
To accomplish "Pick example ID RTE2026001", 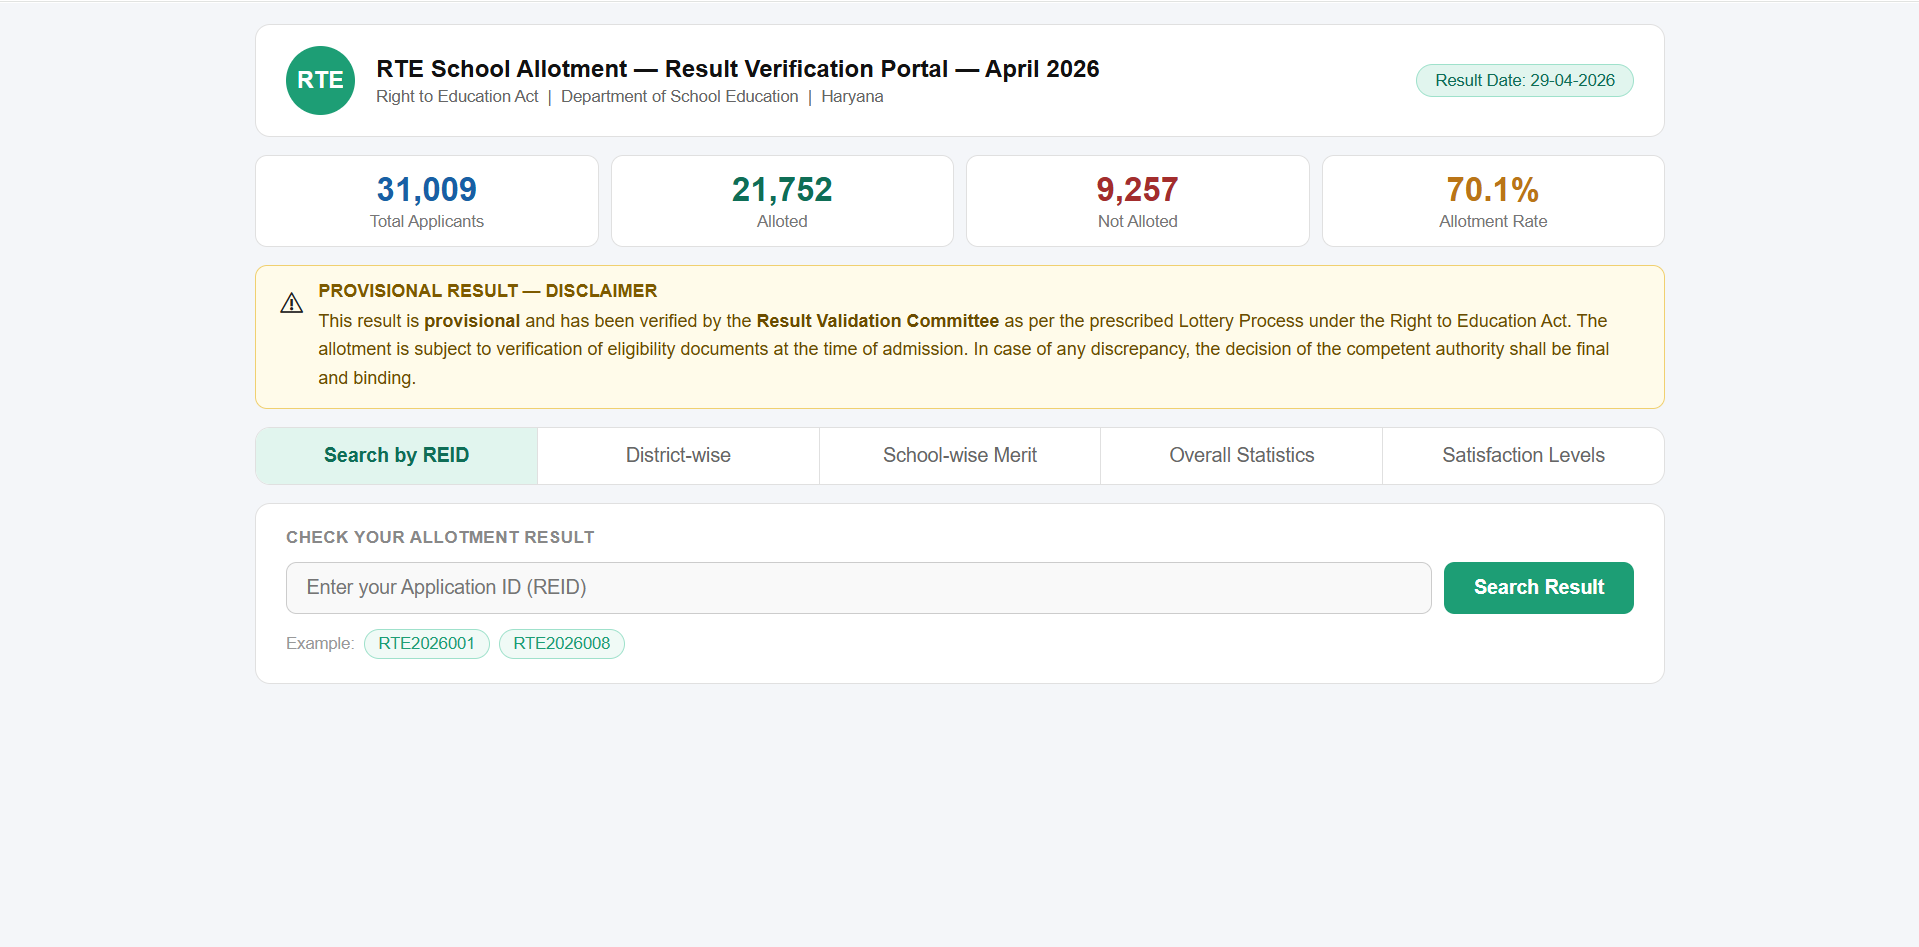I will pyautogui.click(x=426, y=644).
